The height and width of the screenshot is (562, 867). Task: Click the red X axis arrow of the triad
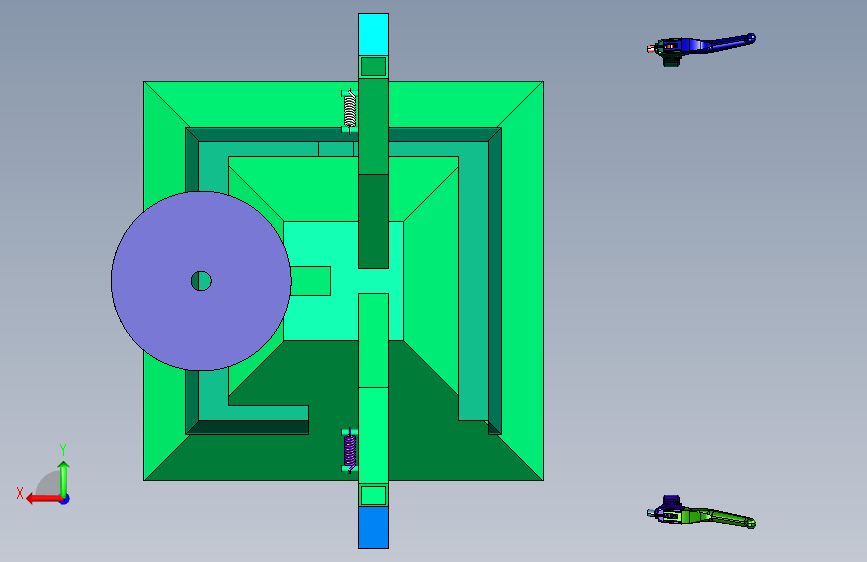pos(44,499)
